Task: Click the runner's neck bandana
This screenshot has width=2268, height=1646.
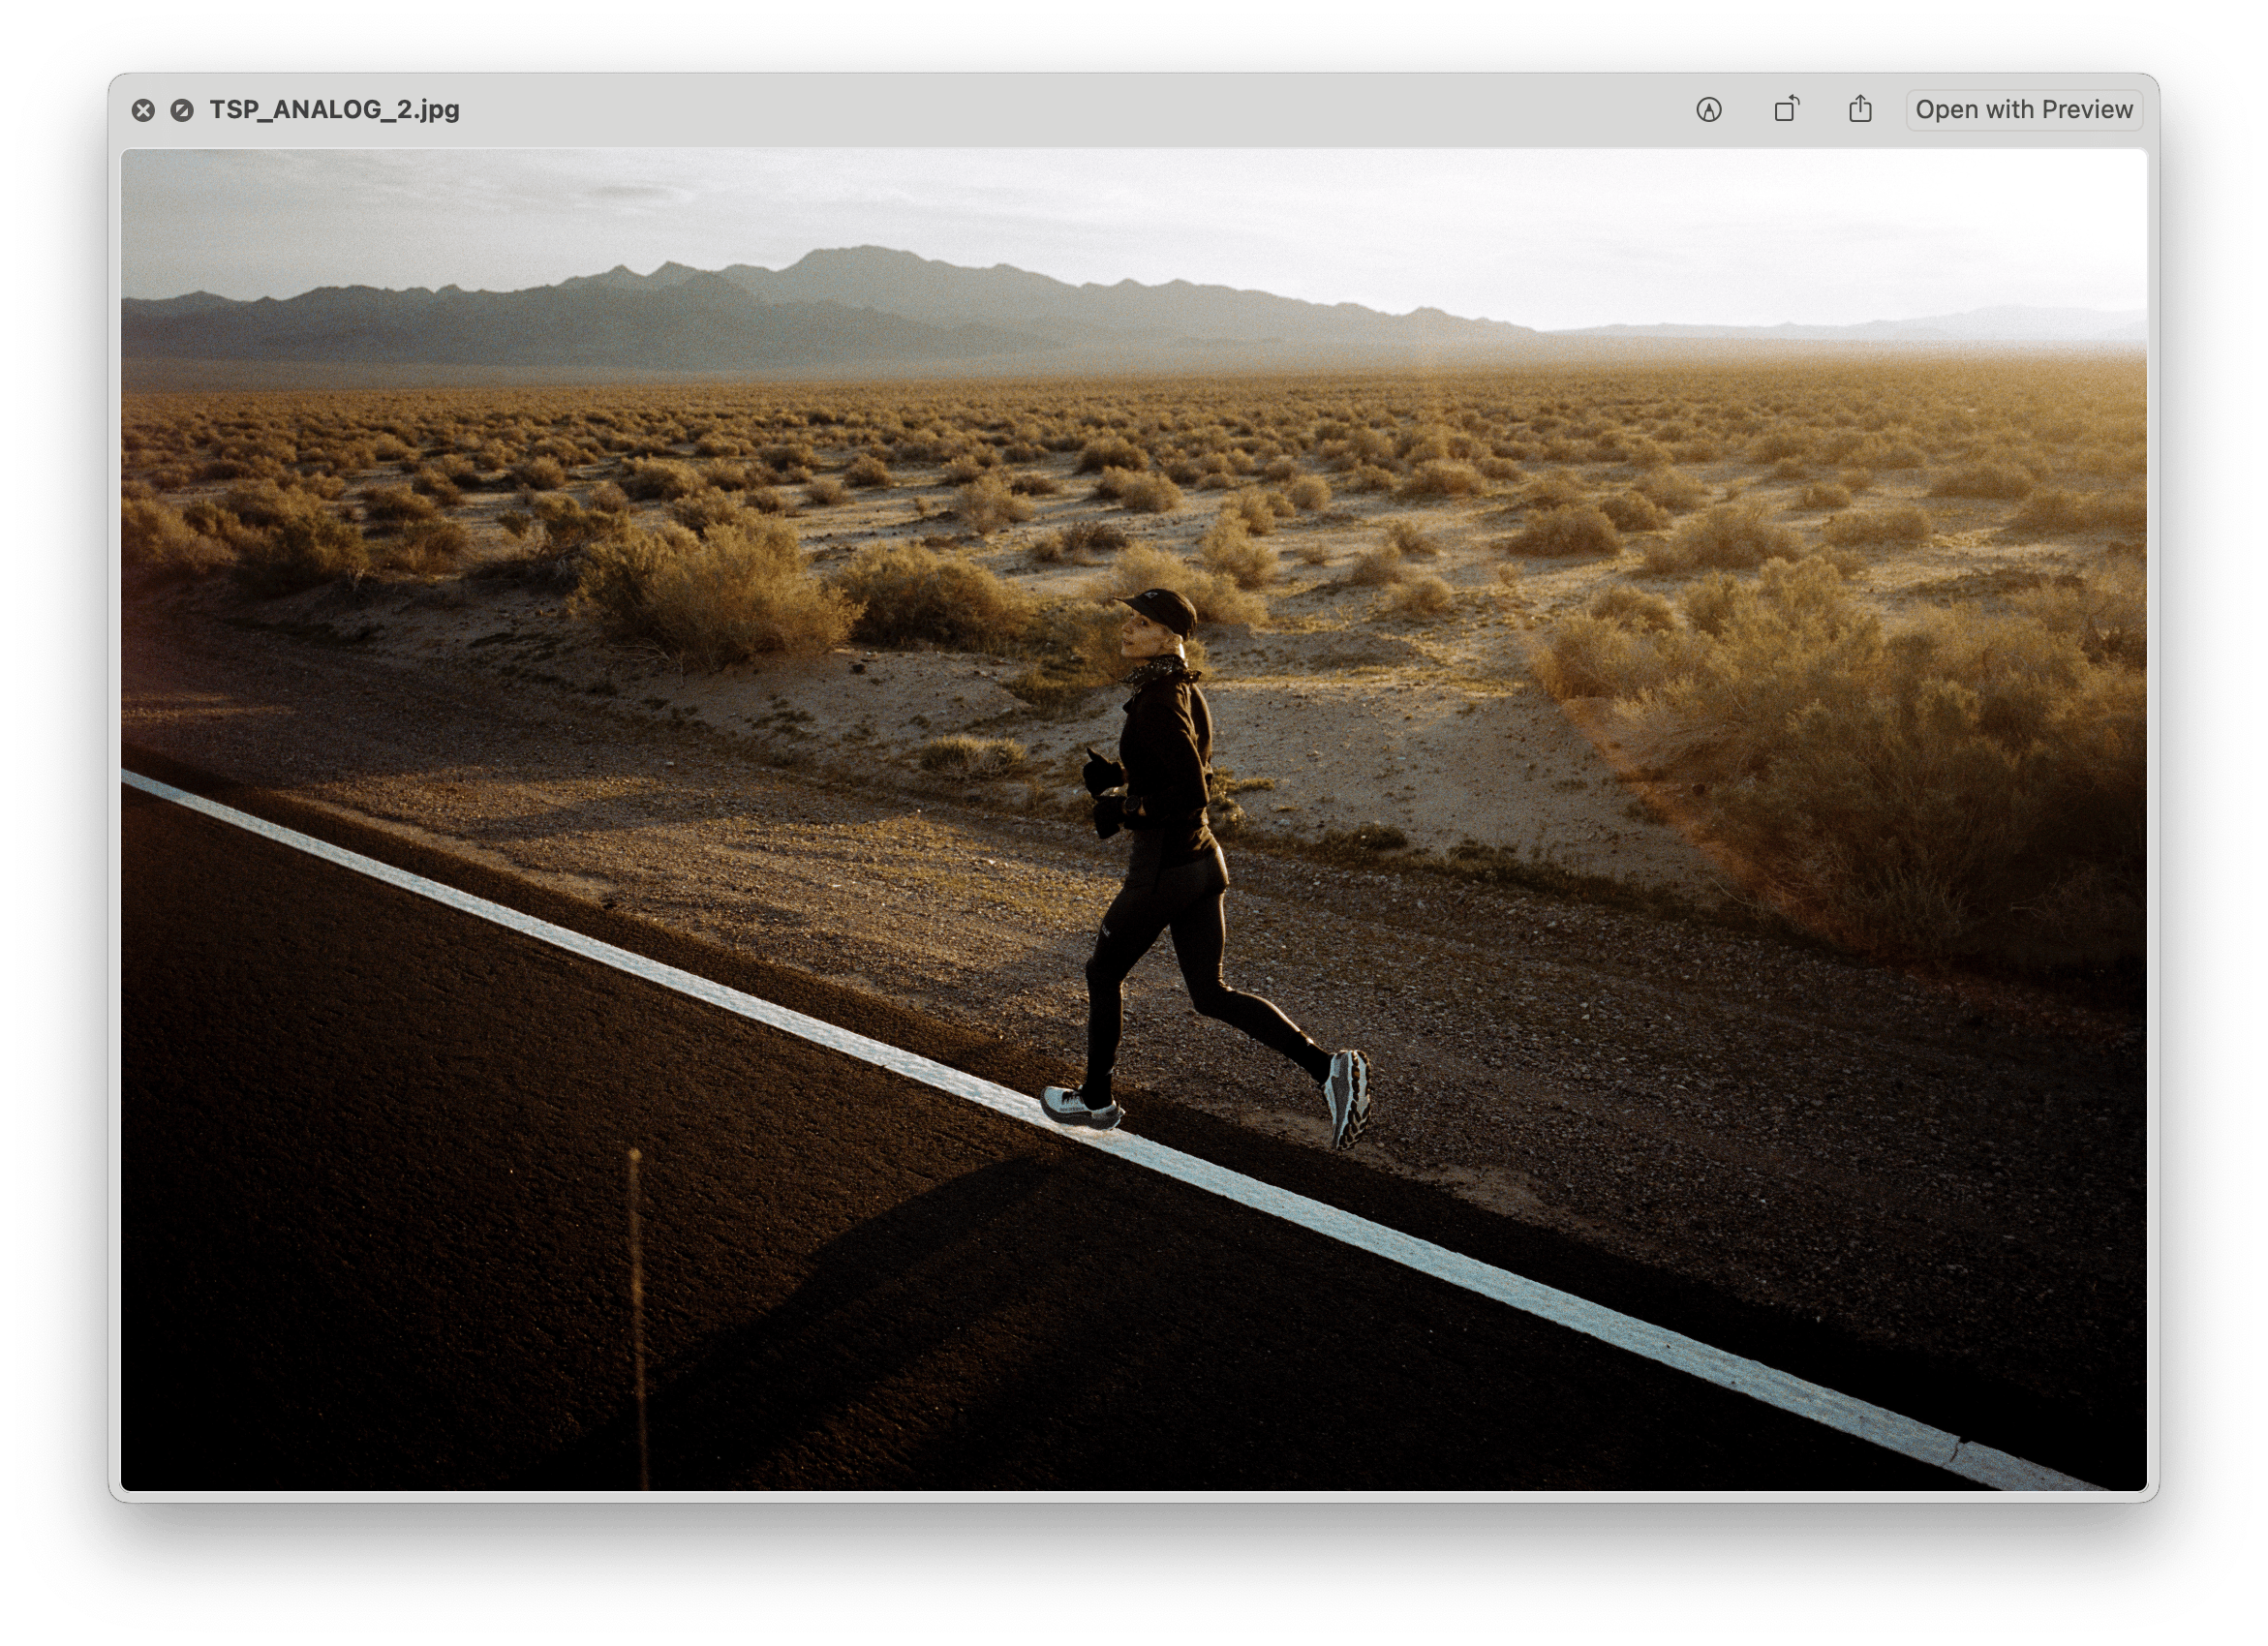Action: coord(1160,669)
